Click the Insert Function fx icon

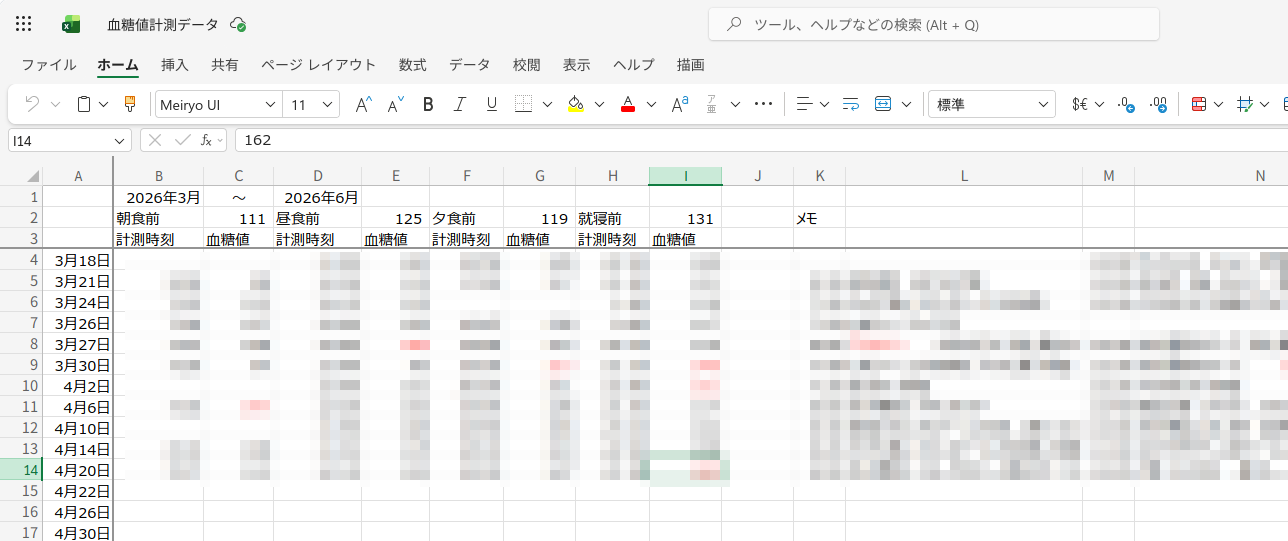(207, 140)
